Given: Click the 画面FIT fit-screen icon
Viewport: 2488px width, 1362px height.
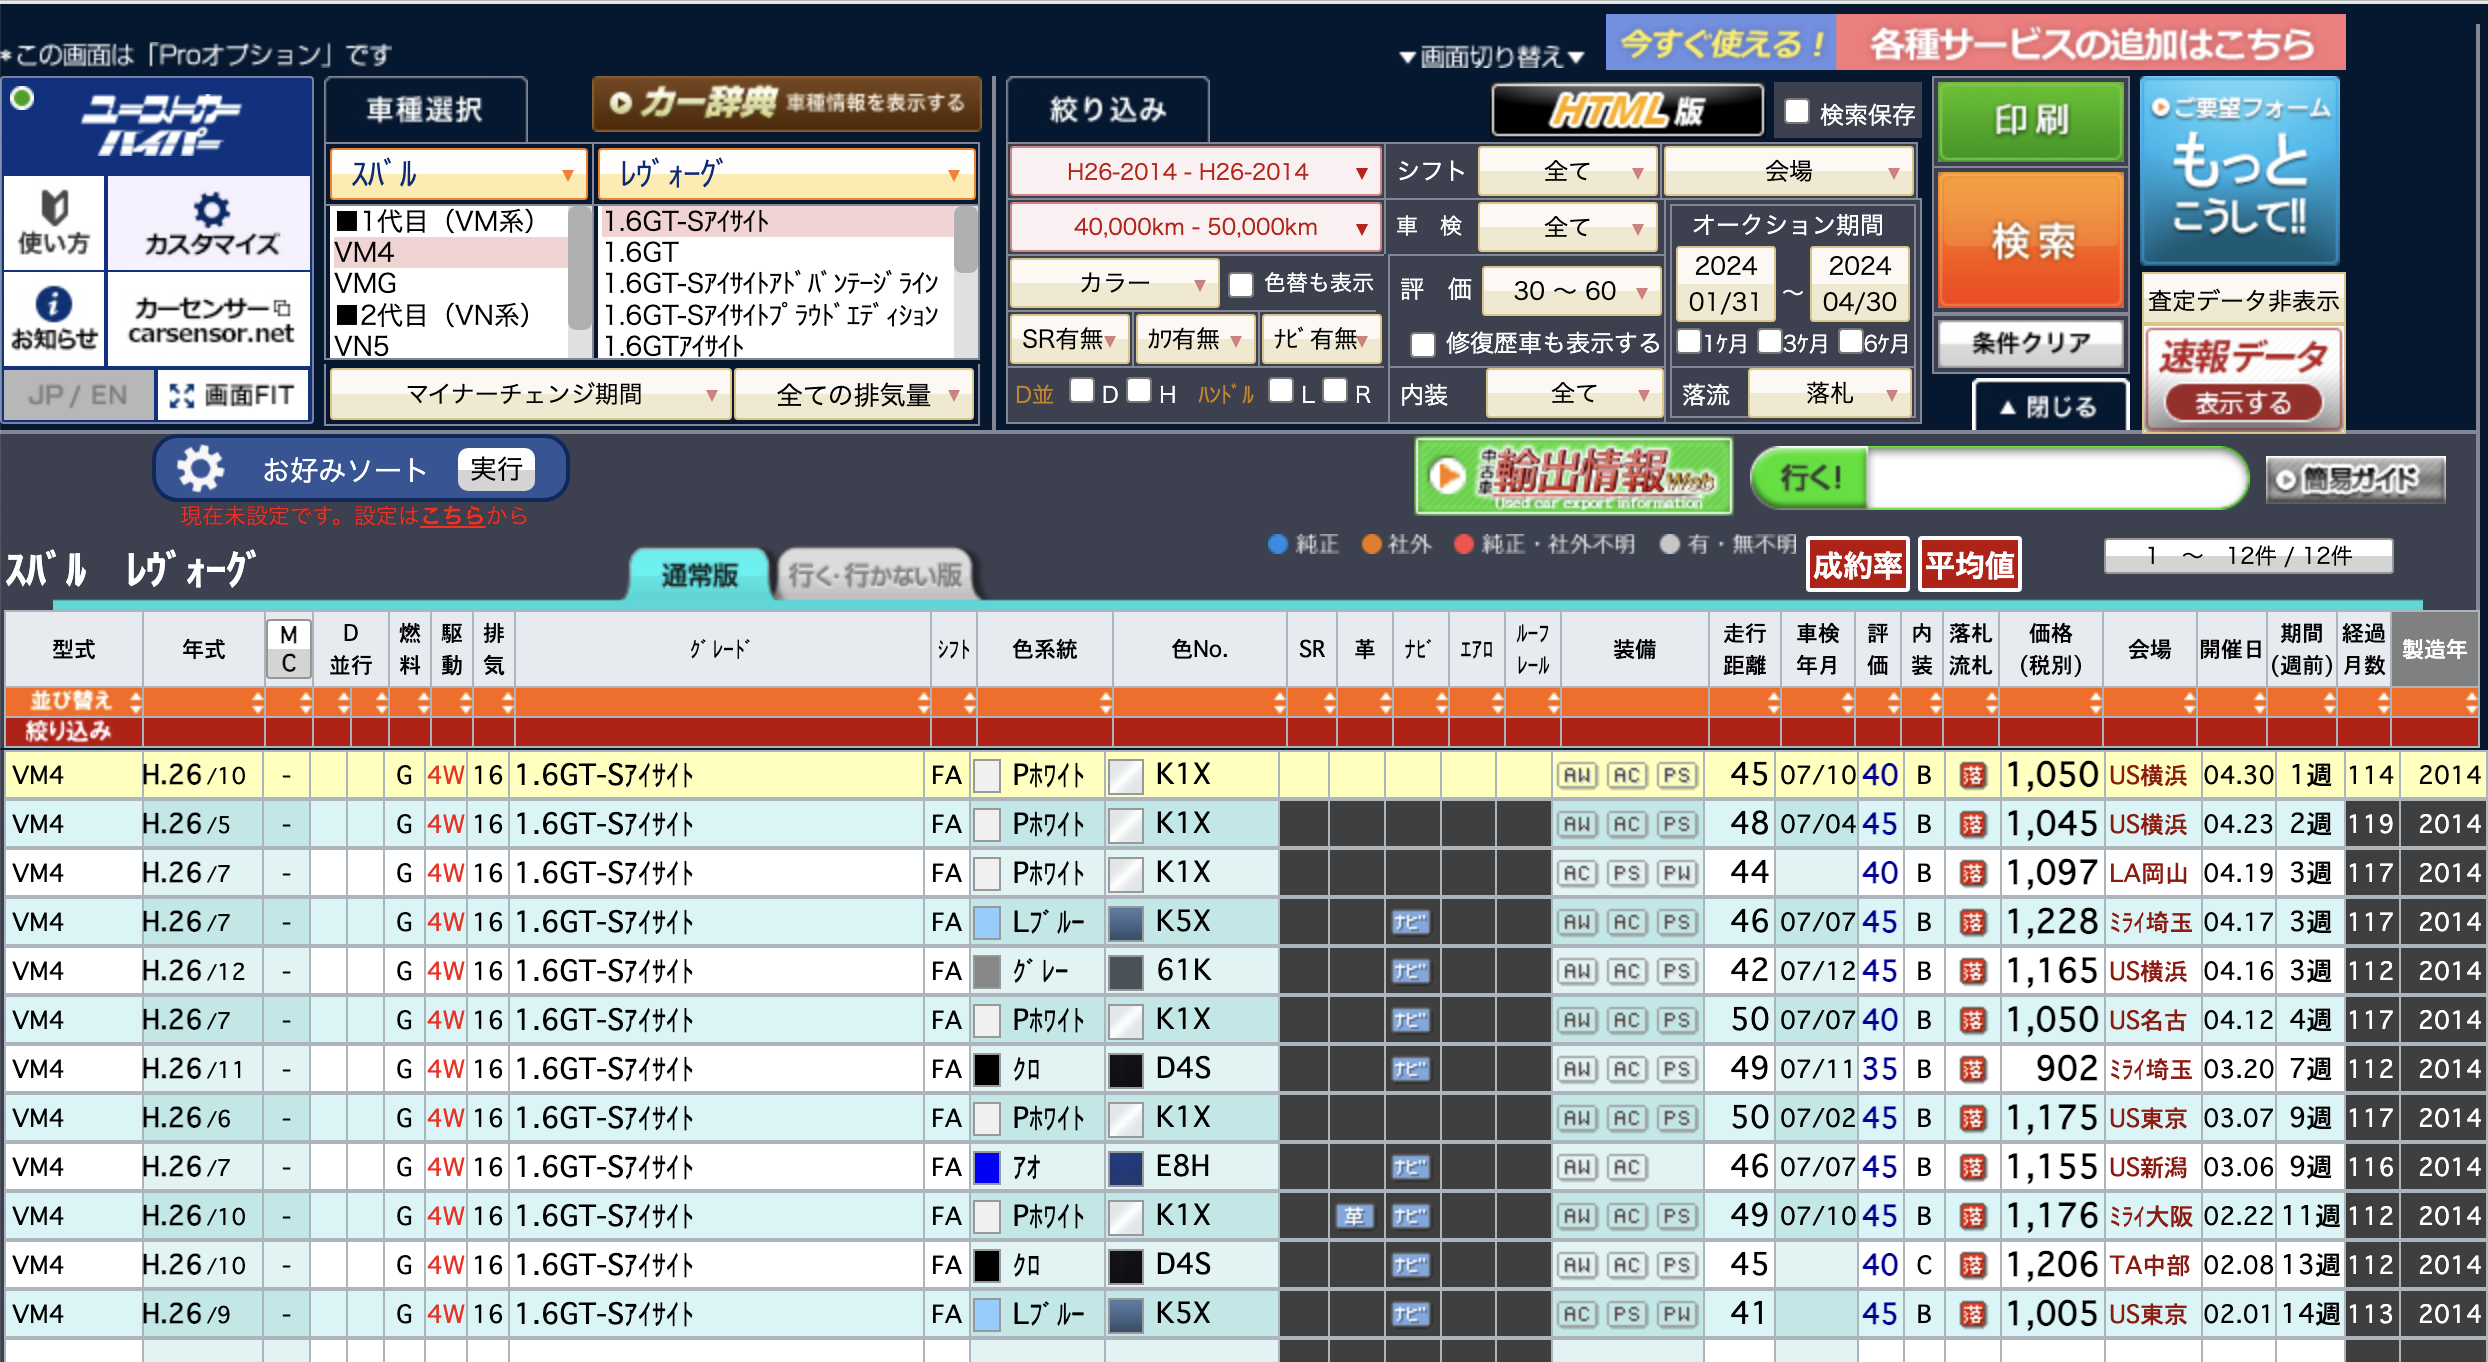Looking at the screenshot, I should pos(233,395).
